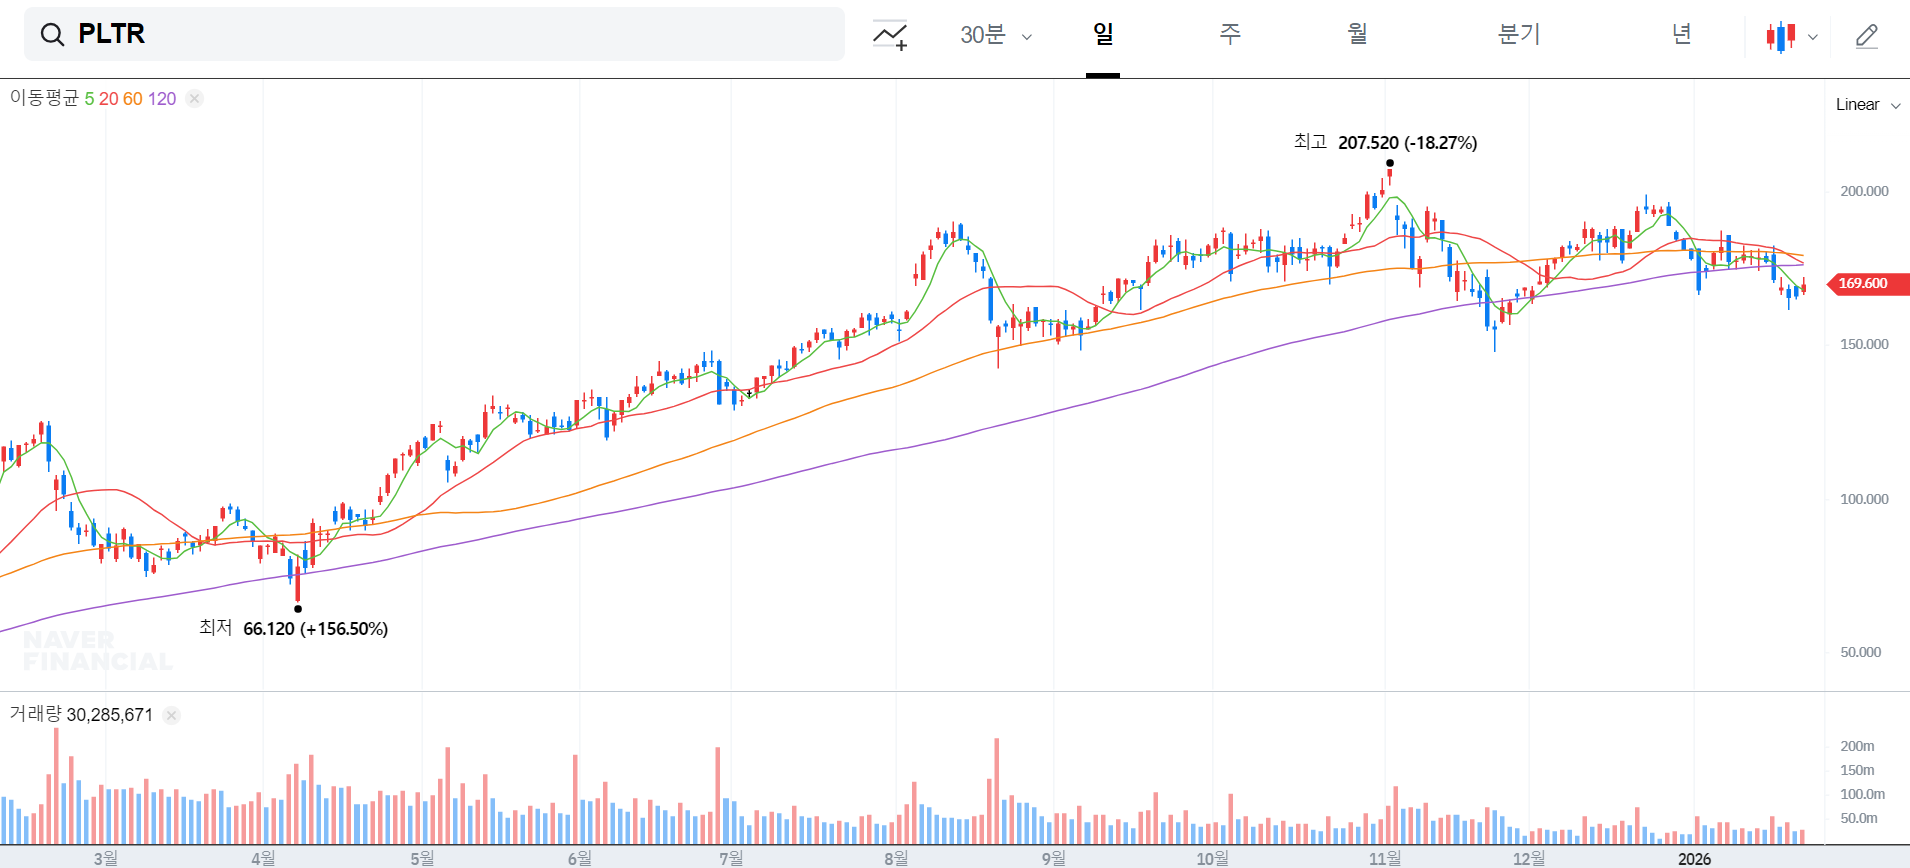The image size is (1910, 868).
Task: Click the 10월 date axis label
Action: pyautogui.click(x=1212, y=858)
